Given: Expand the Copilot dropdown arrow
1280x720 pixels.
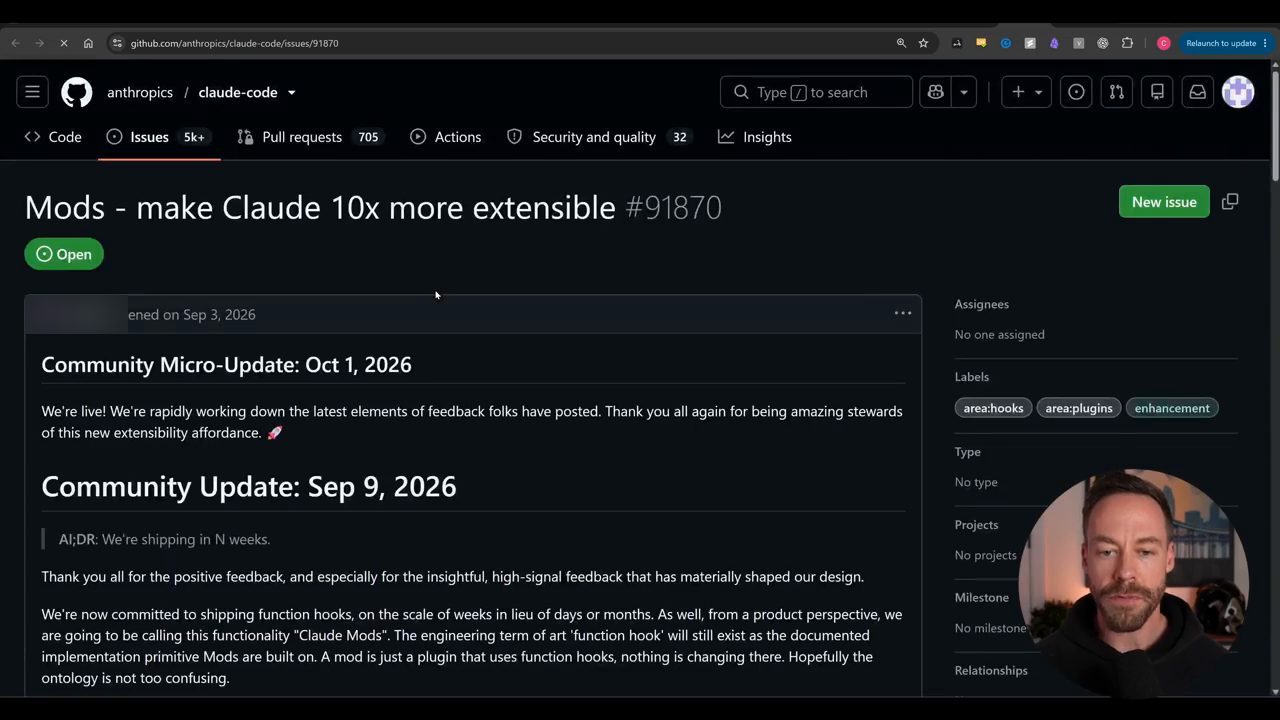Looking at the screenshot, I should click(x=964, y=92).
